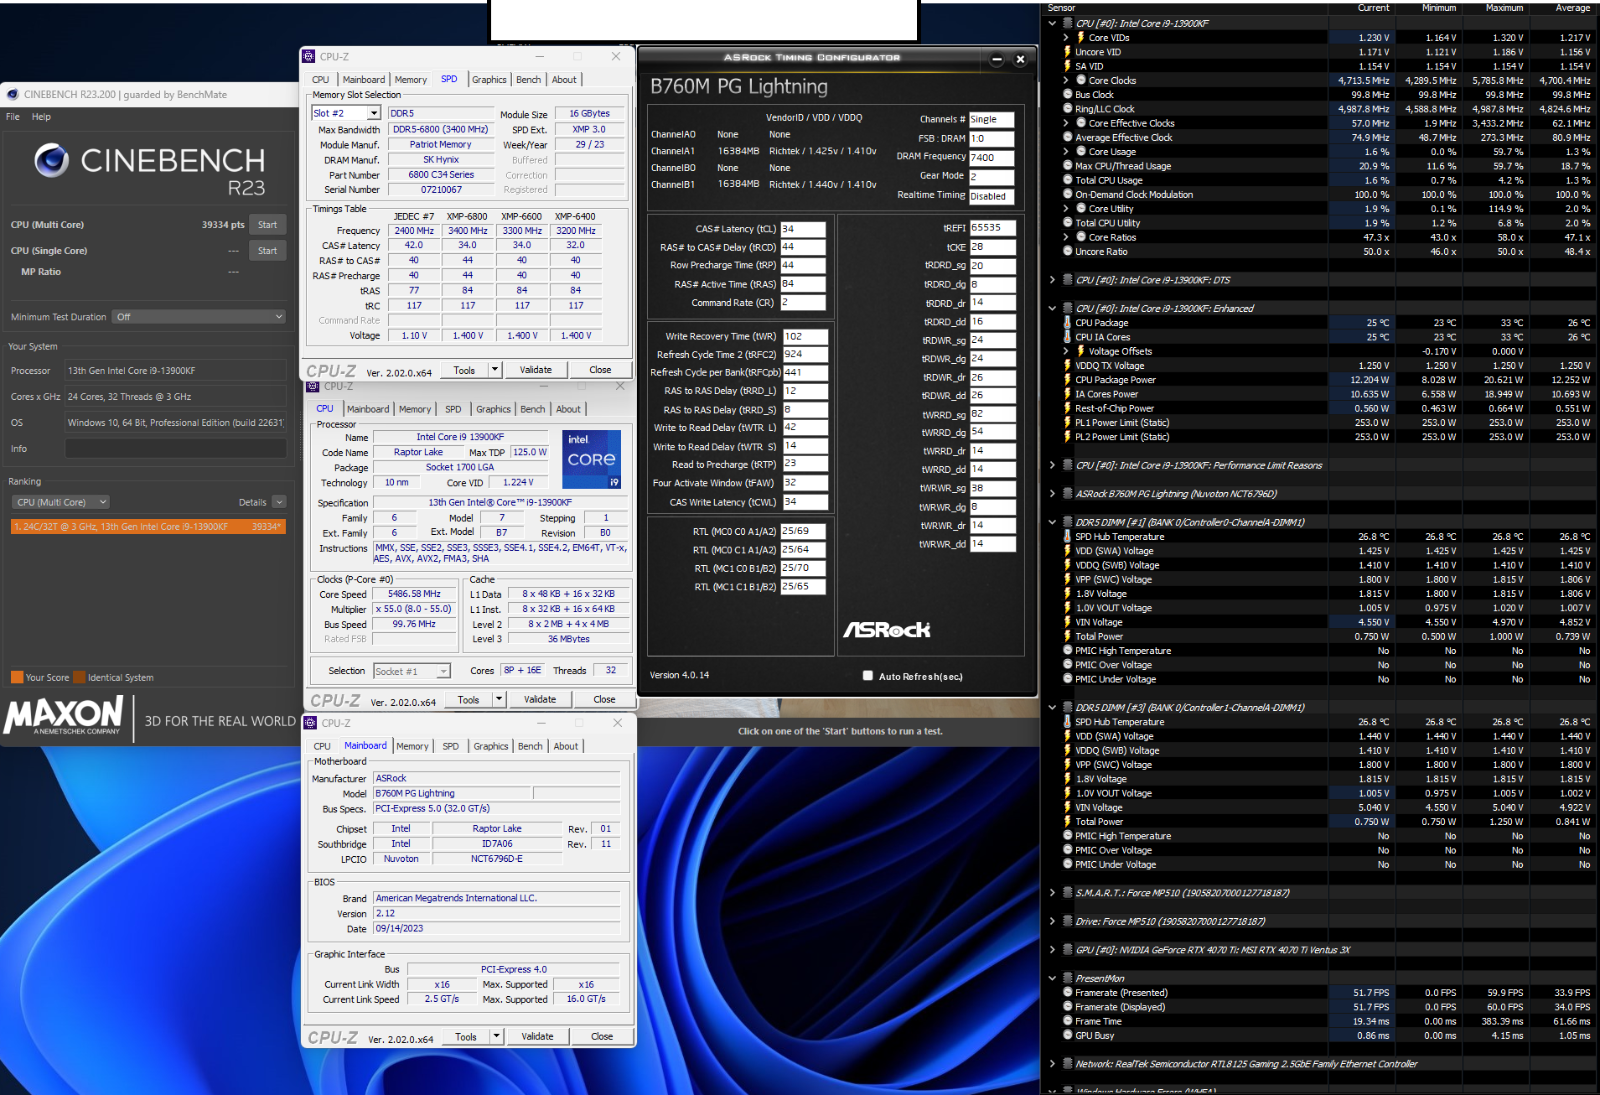This screenshot has width=1600, height=1095.
Task: Click the Uncore VID voltage icon
Action: (x=1067, y=52)
